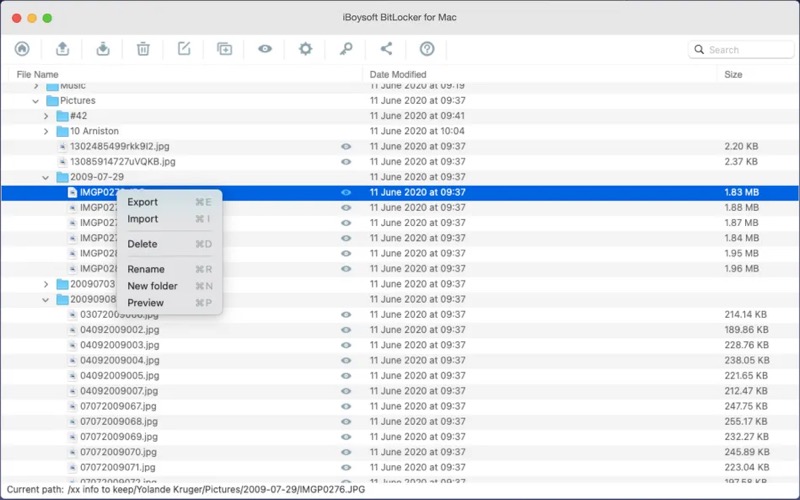
Task: Choose Preview from the context menu
Action: pos(169,303)
